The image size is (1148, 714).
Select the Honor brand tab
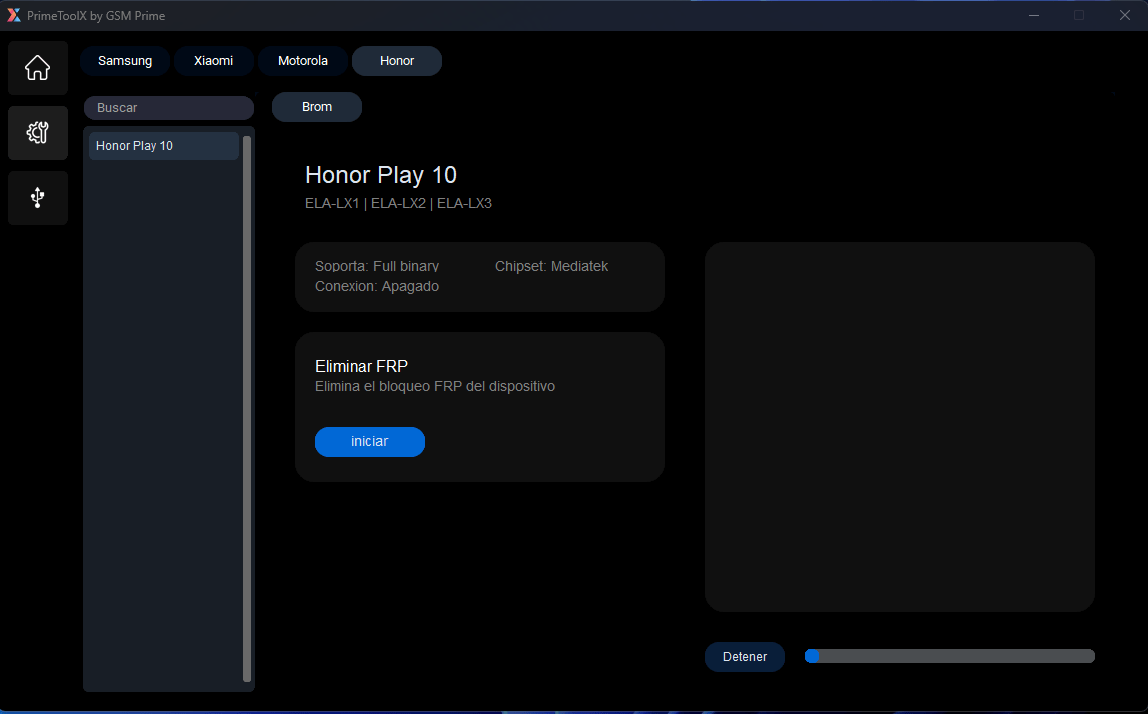pyautogui.click(x=396, y=60)
